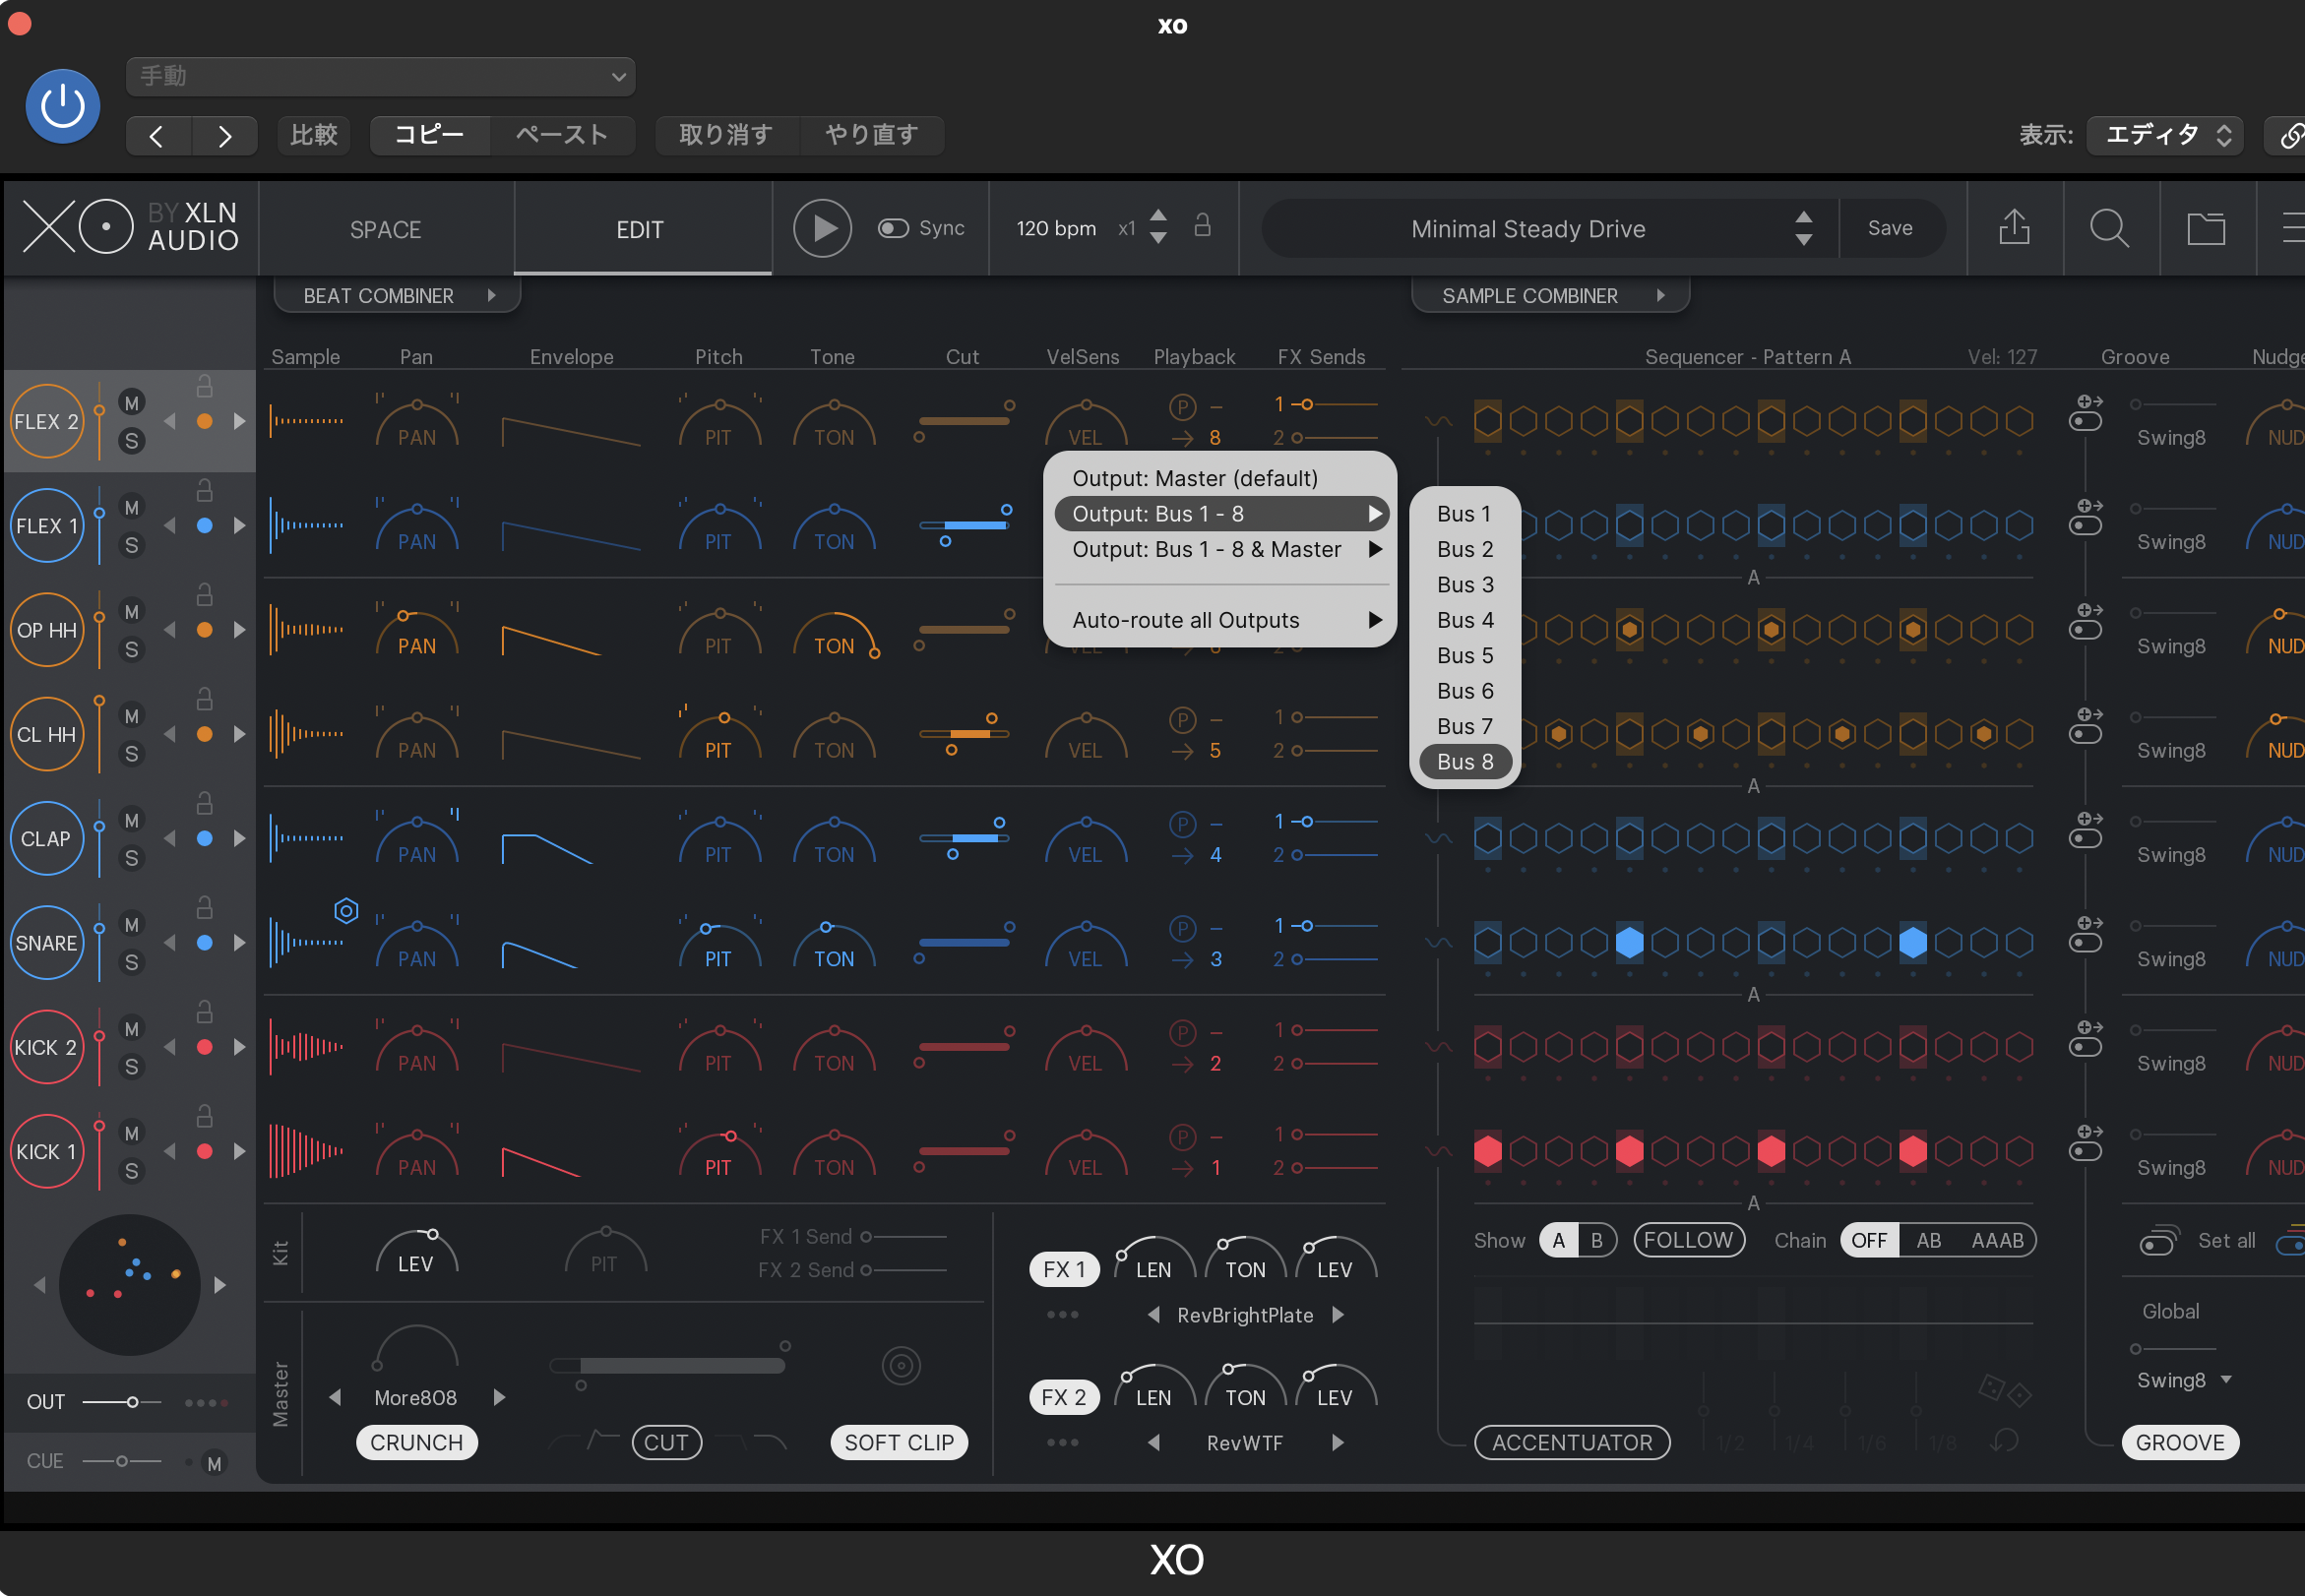Click the play button in transport
Screen dimensions: 2305x1596
pyautogui.click(x=822, y=228)
